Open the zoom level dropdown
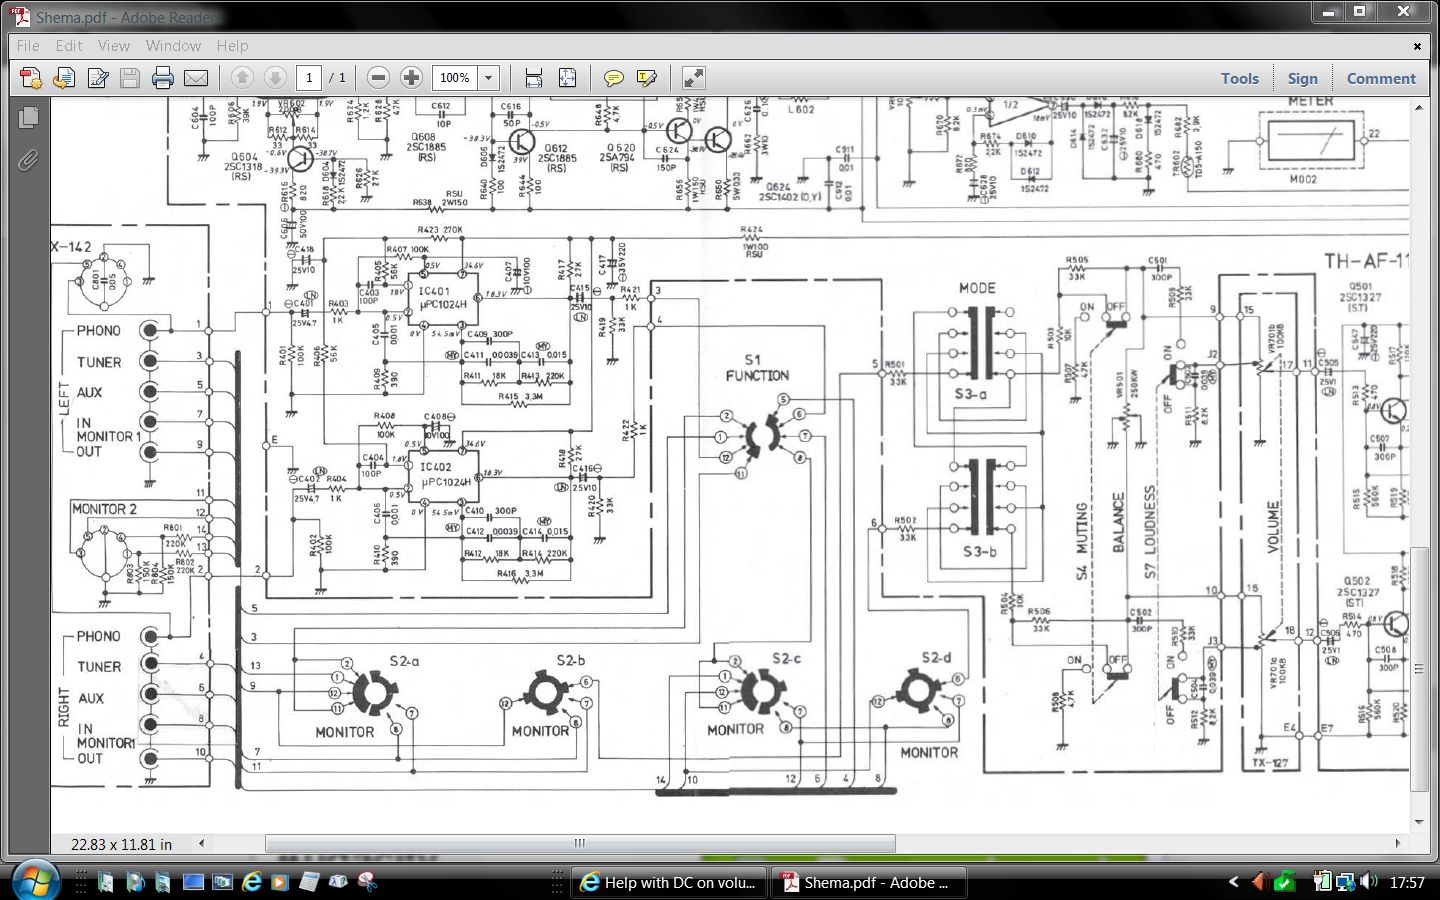 [x=489, y=78]
